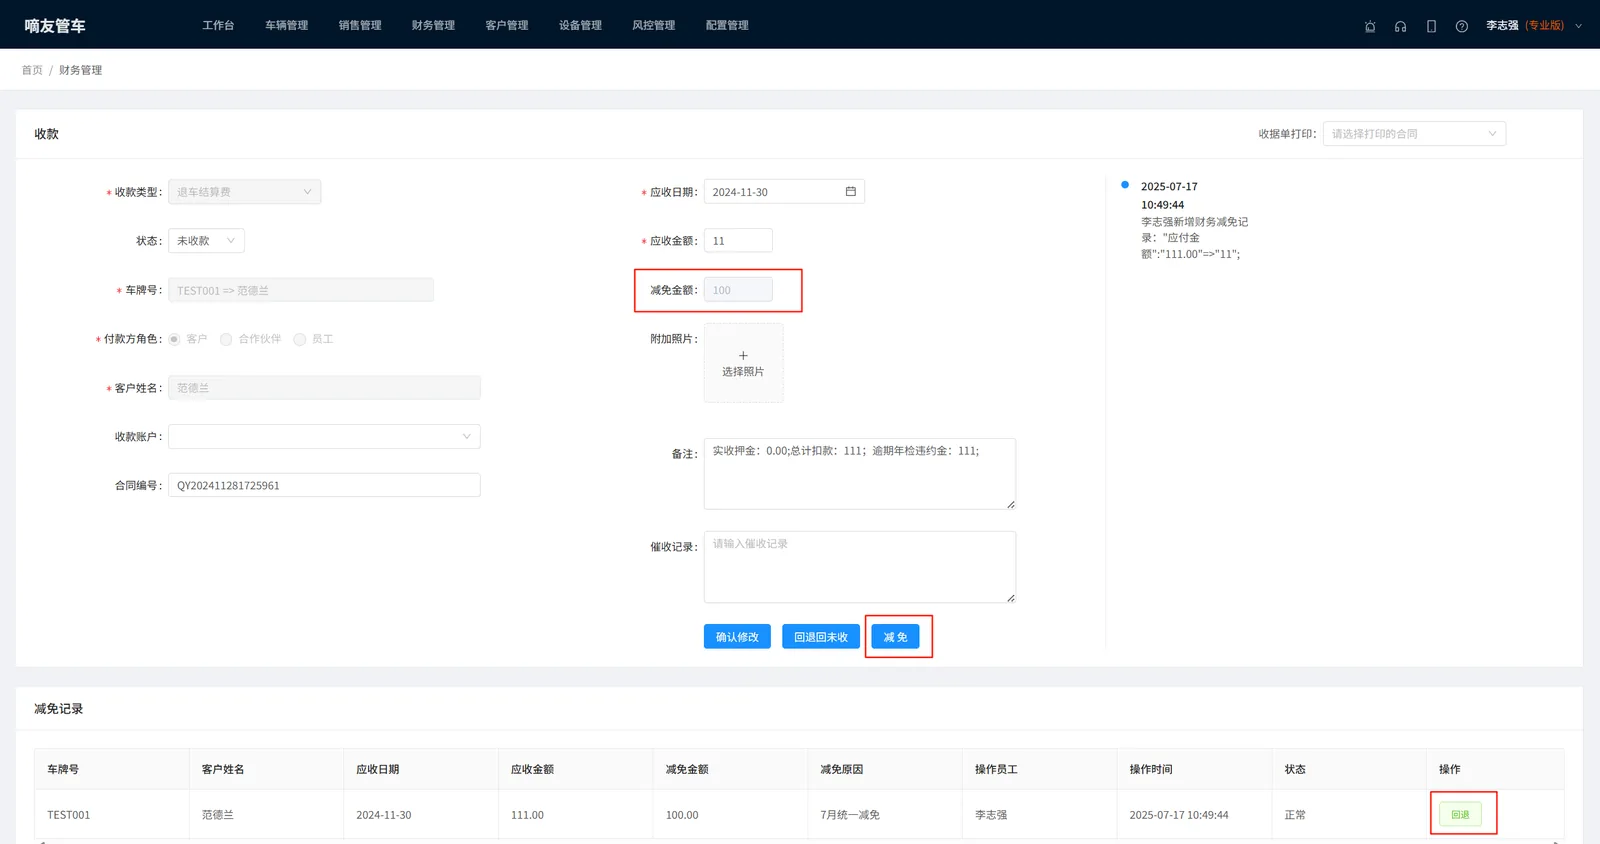Screen dimensions: 1600x844
Task: Open the 车辆管理 menu
Action: click(287, 25)
